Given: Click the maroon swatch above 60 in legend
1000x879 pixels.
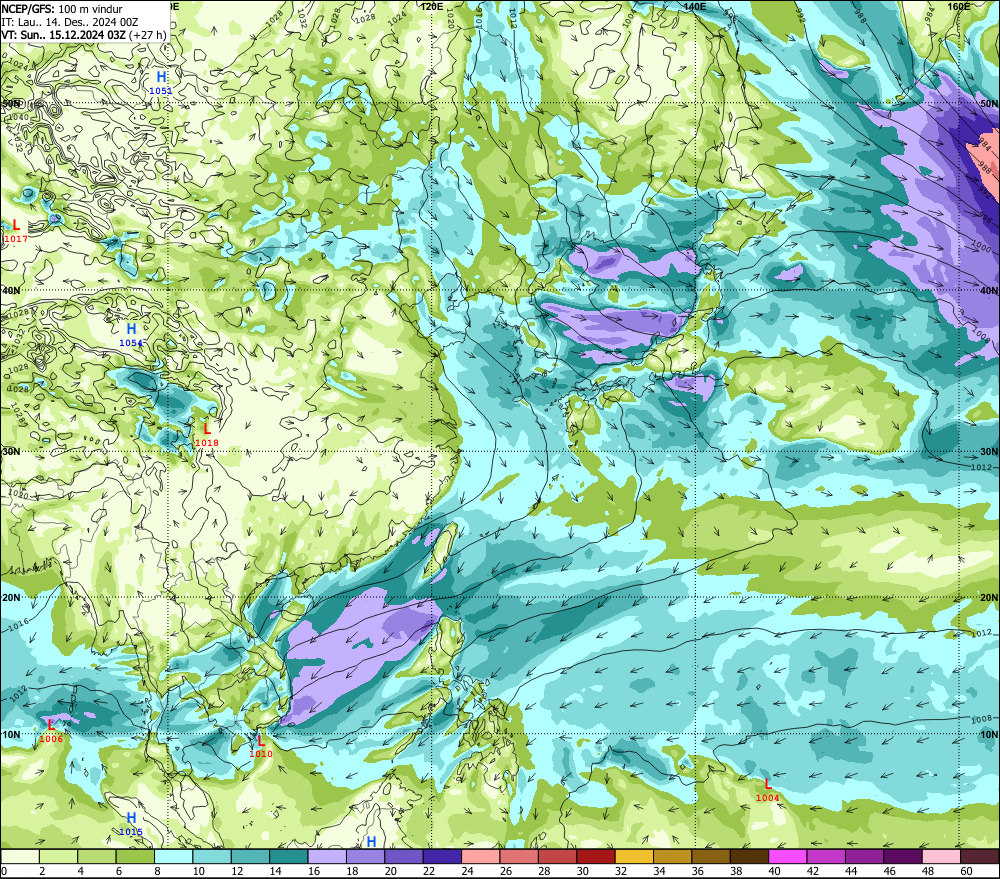Looking at the screenshot, I should pos(980,857).
